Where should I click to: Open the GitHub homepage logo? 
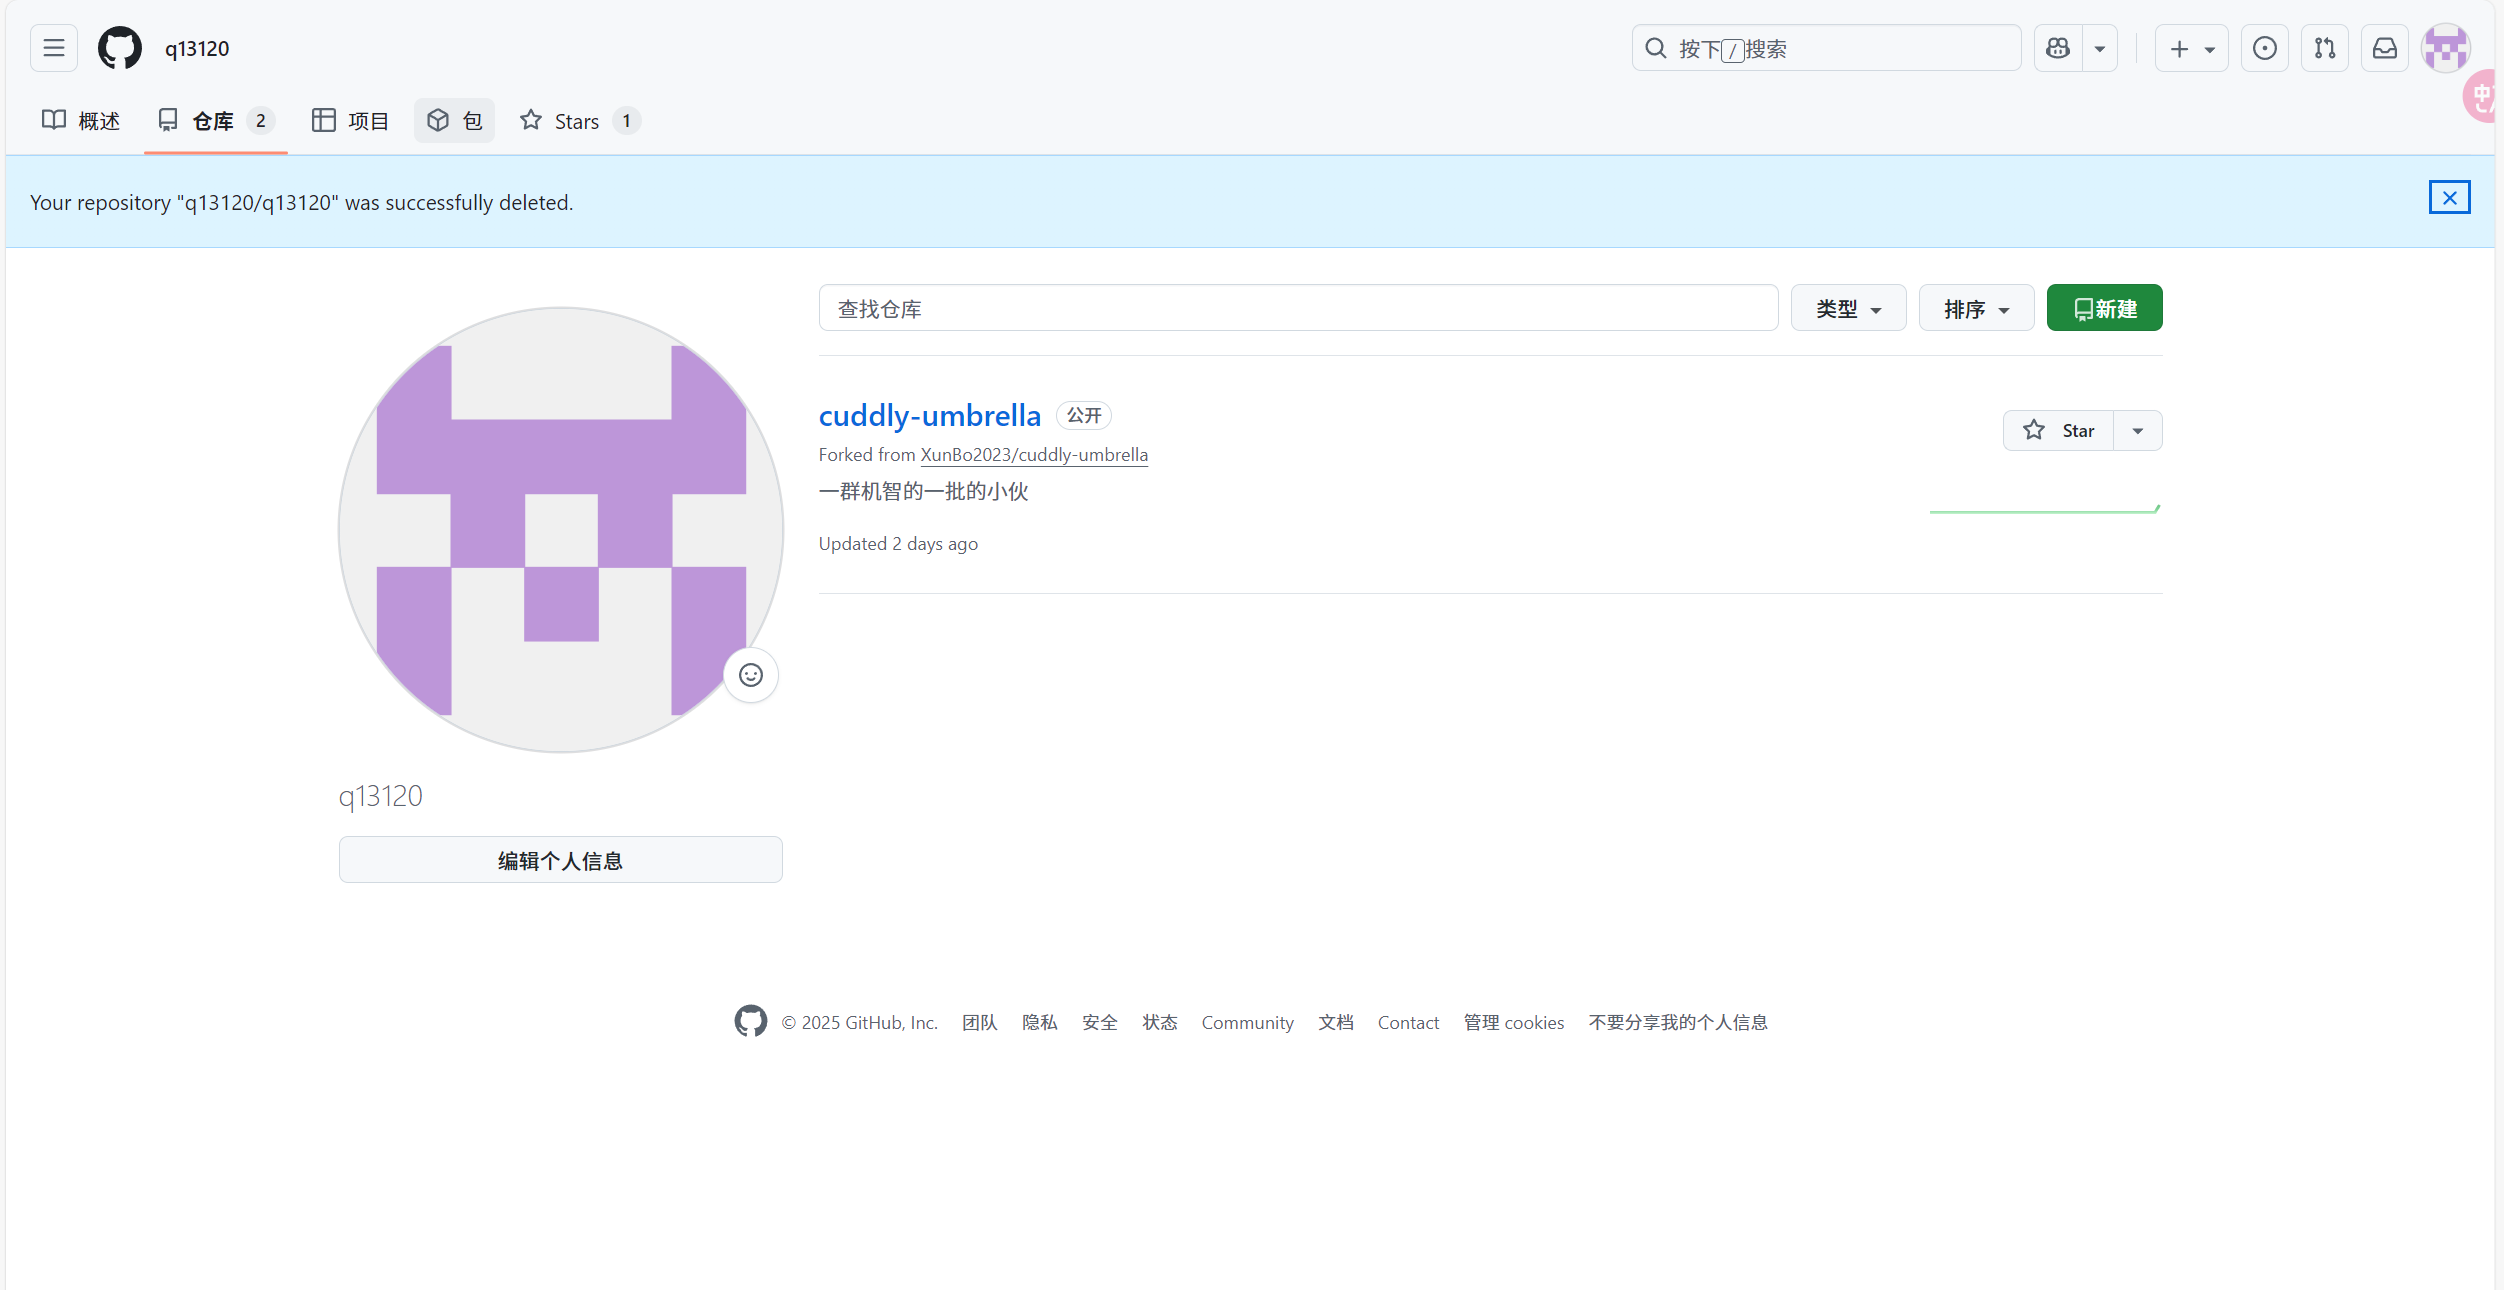click(x=119, y=47)
